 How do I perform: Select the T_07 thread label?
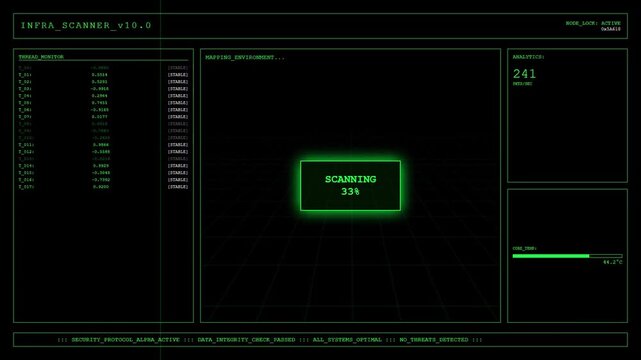[x=25, y=116]
